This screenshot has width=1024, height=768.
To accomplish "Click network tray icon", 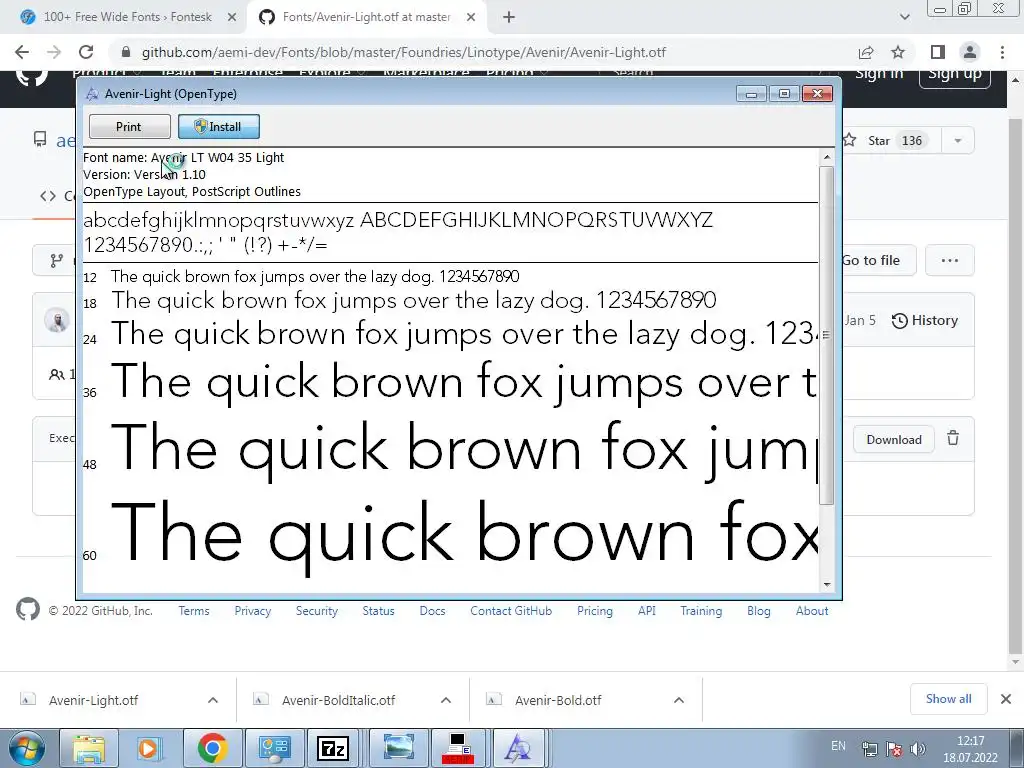I will (x=869, y=749).
